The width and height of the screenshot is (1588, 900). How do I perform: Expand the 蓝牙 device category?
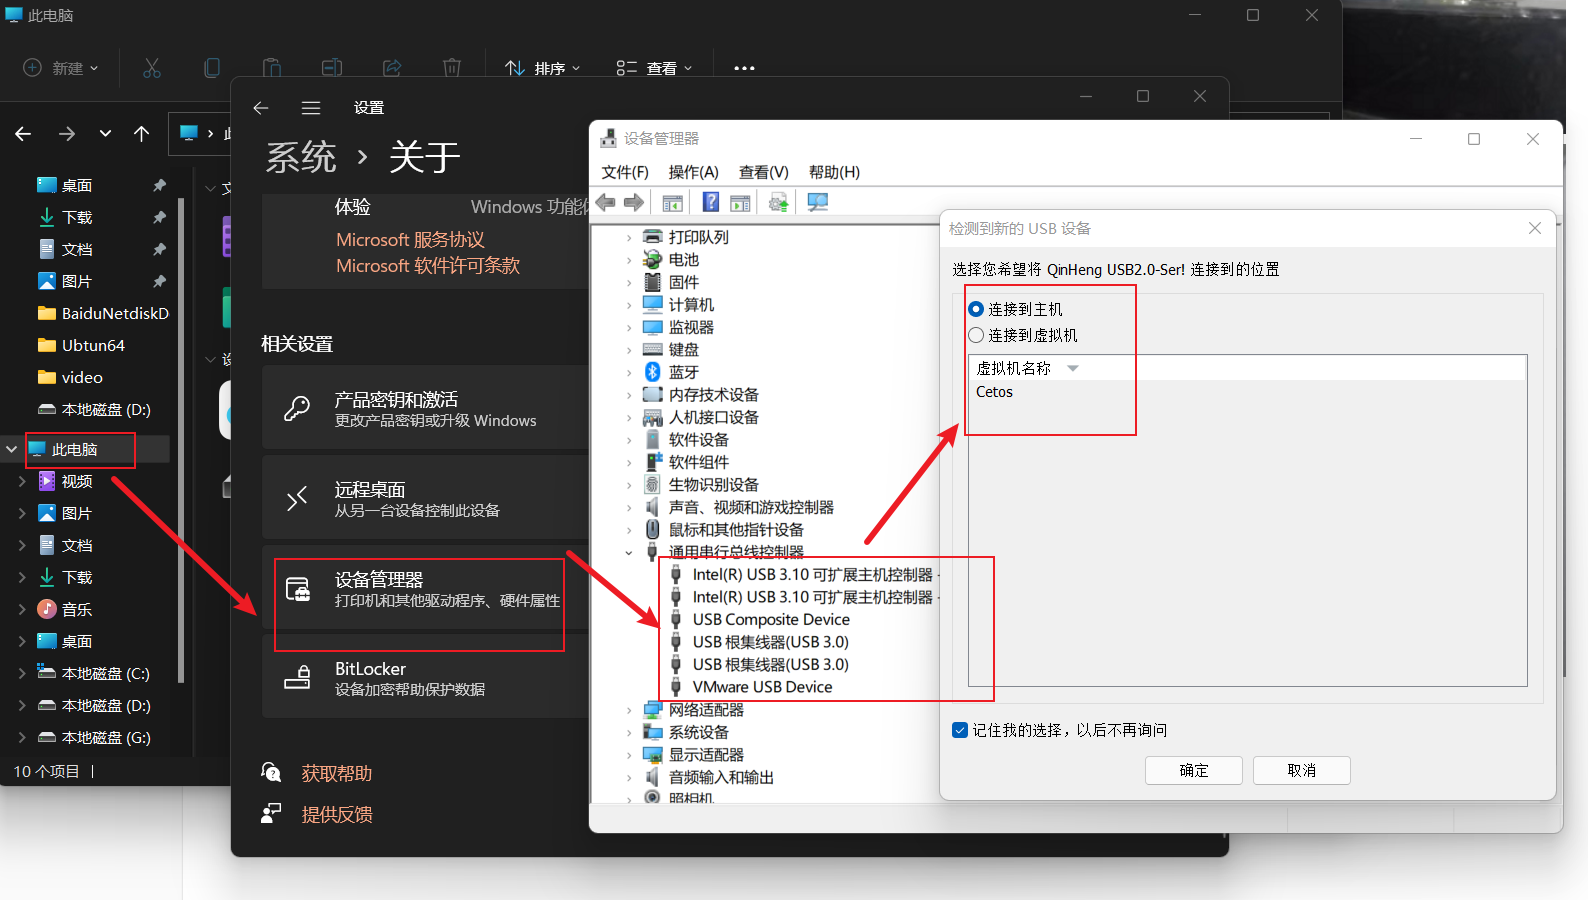(x=629, y=373)
